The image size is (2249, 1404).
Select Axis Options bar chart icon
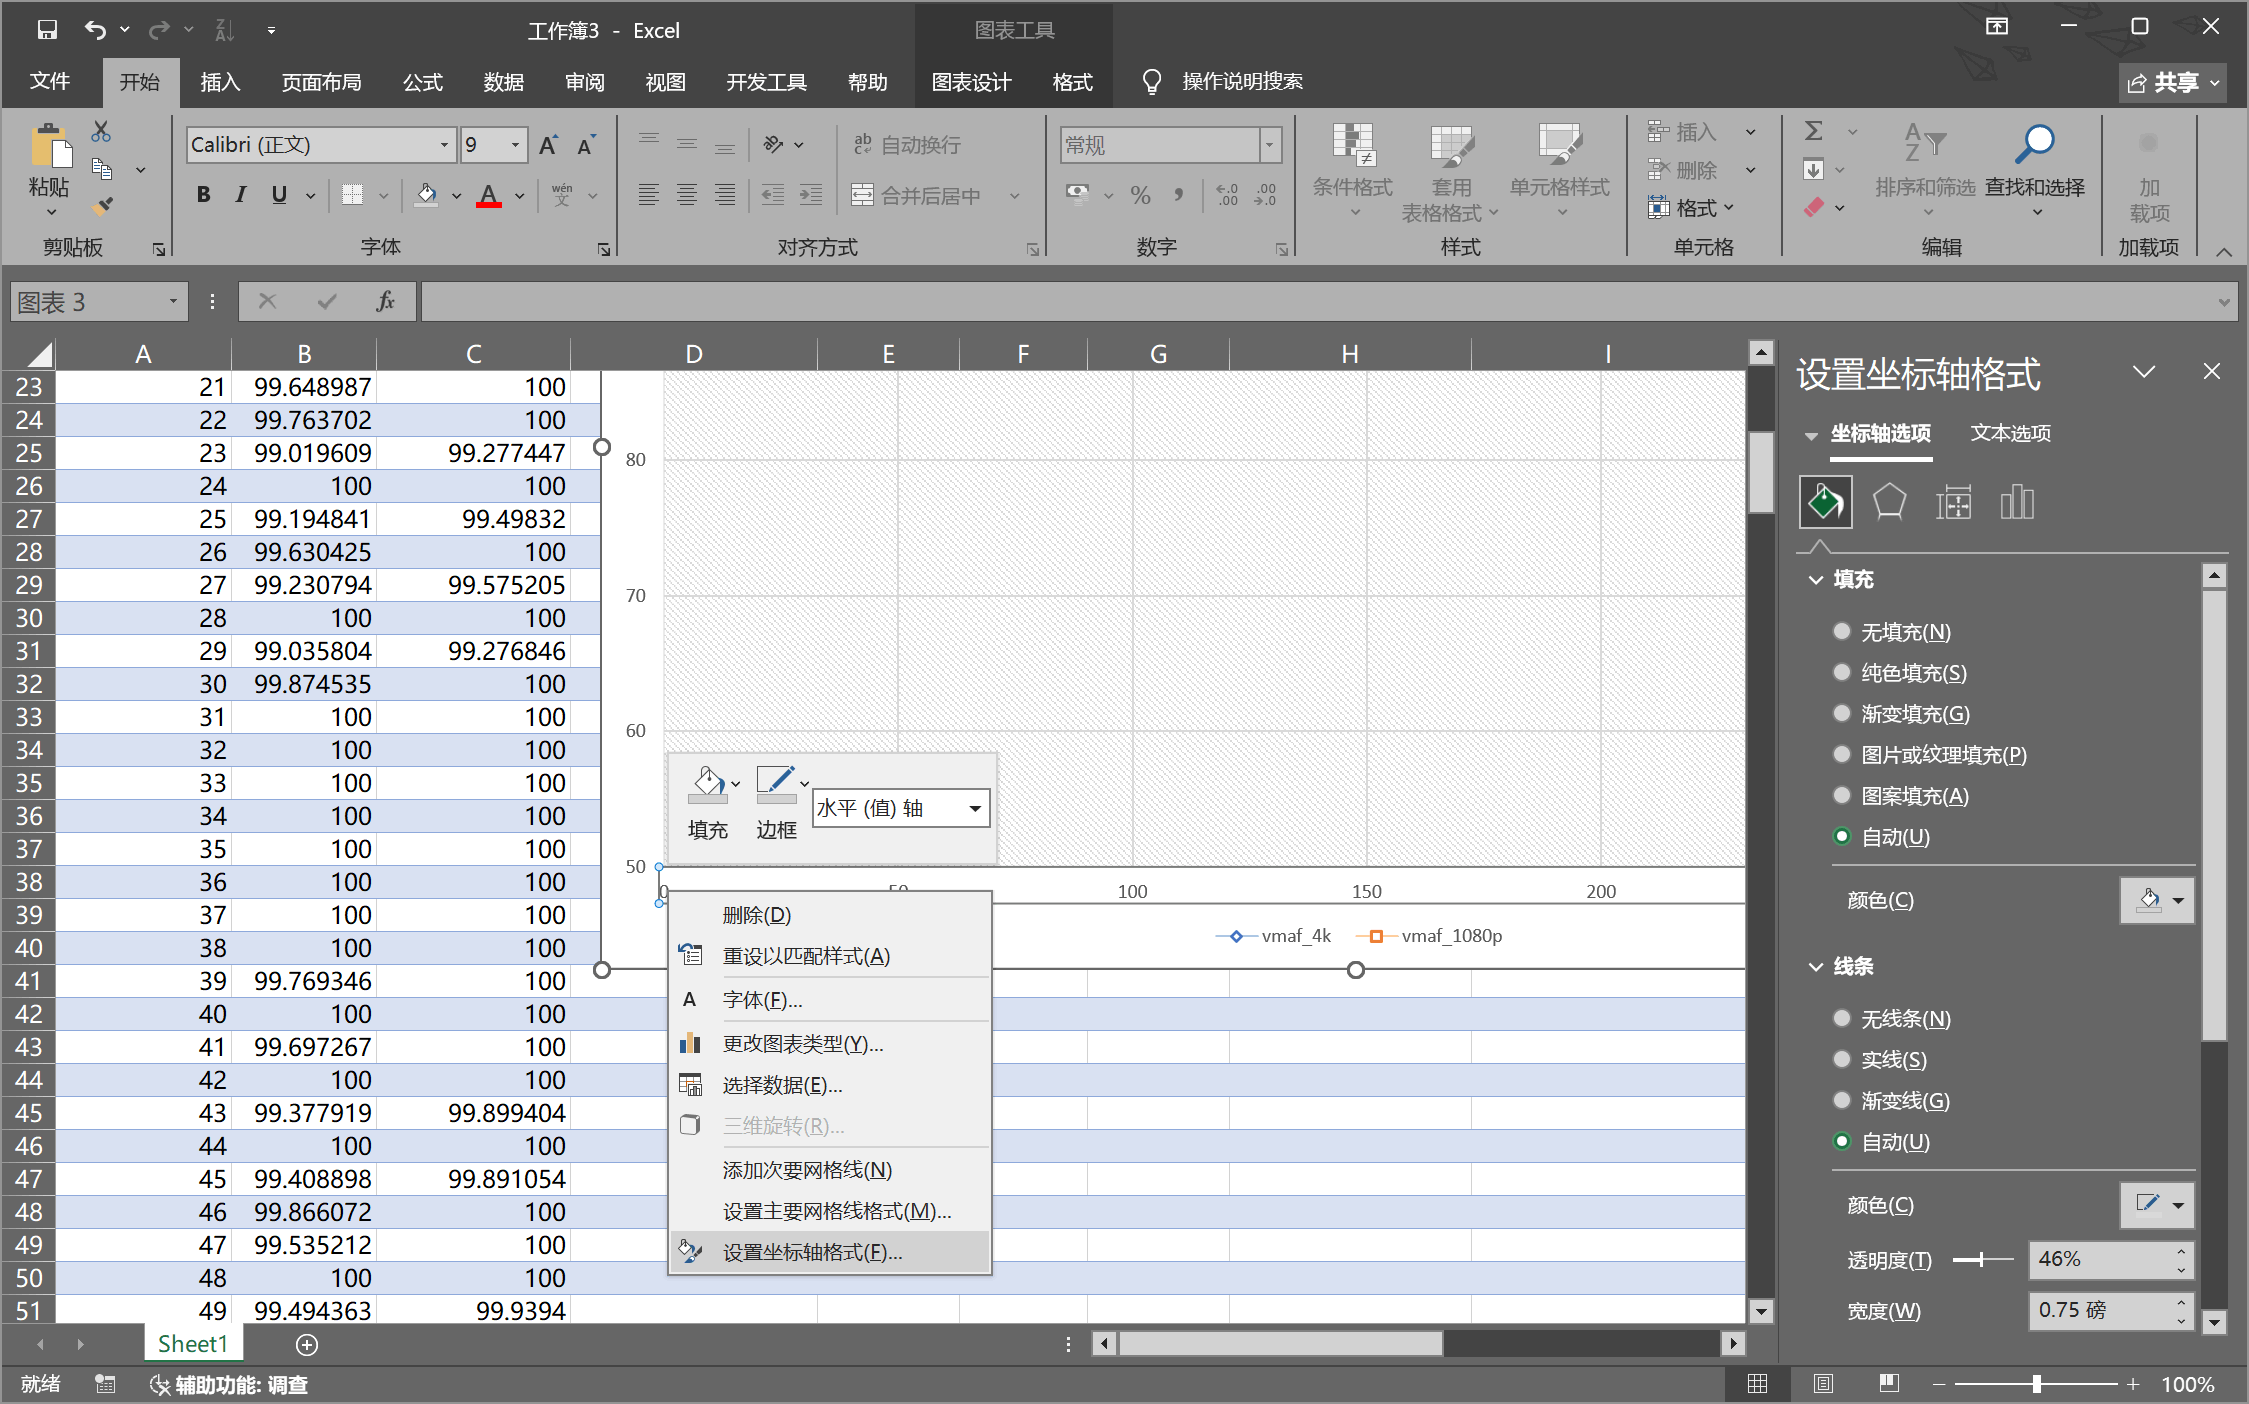tap(2017, 502)
